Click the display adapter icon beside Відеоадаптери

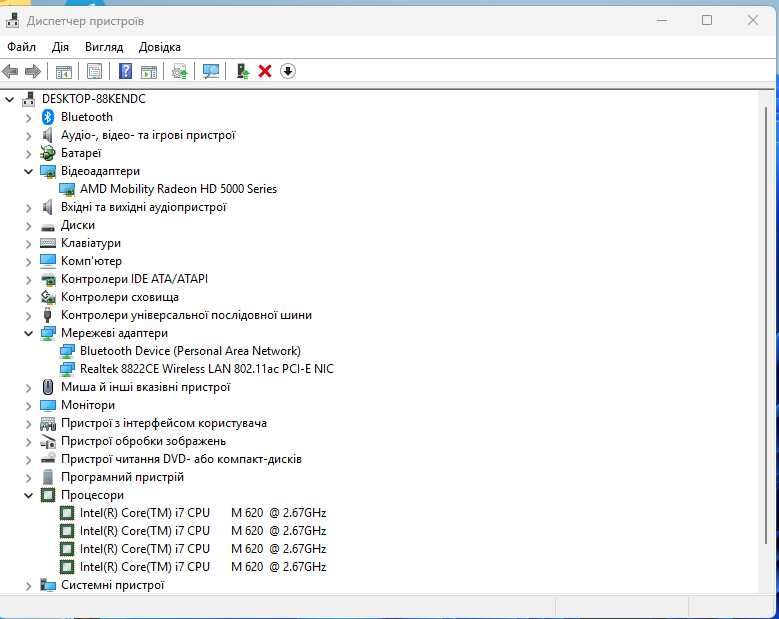pos(48,171)
